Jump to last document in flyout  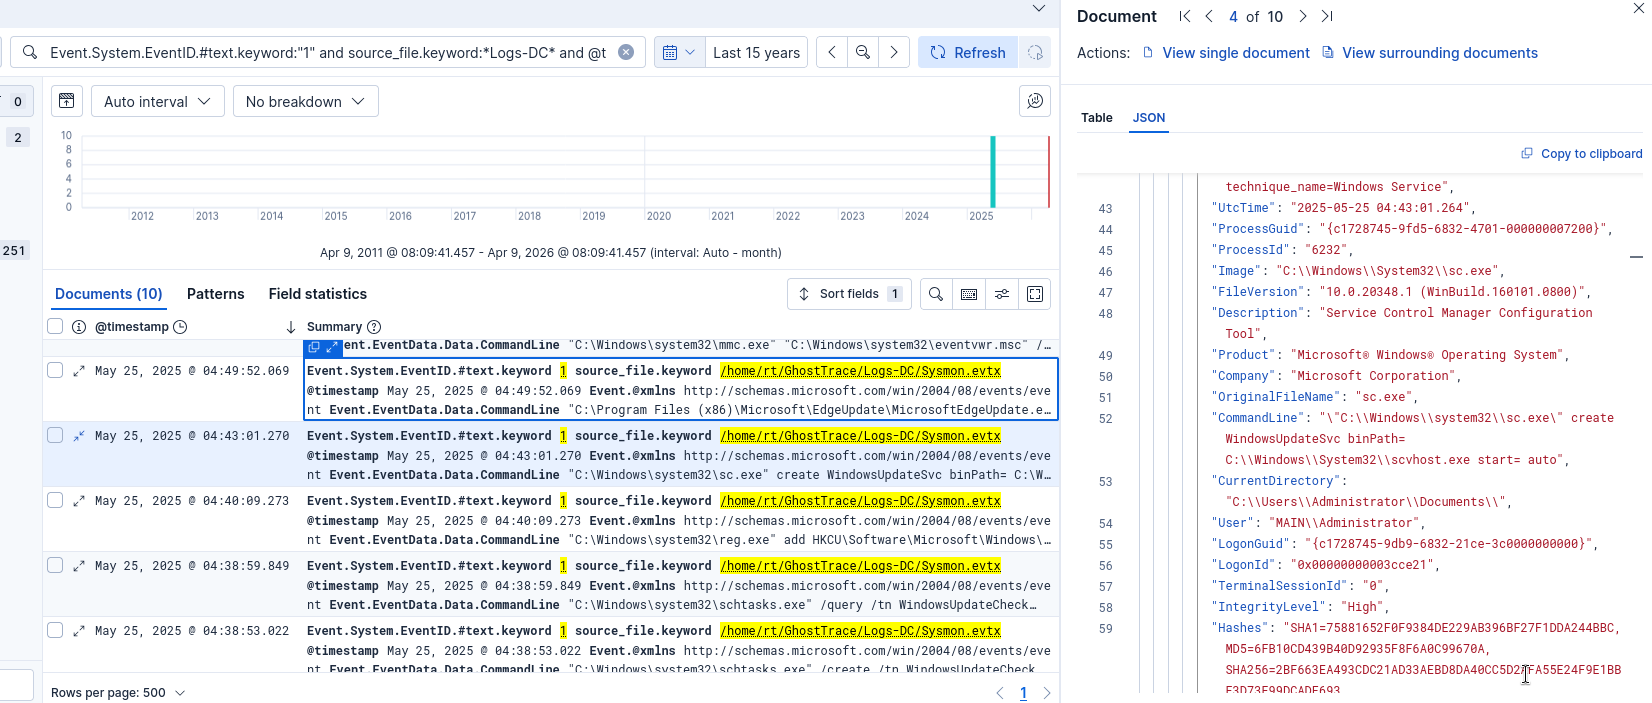(1327, 16)
